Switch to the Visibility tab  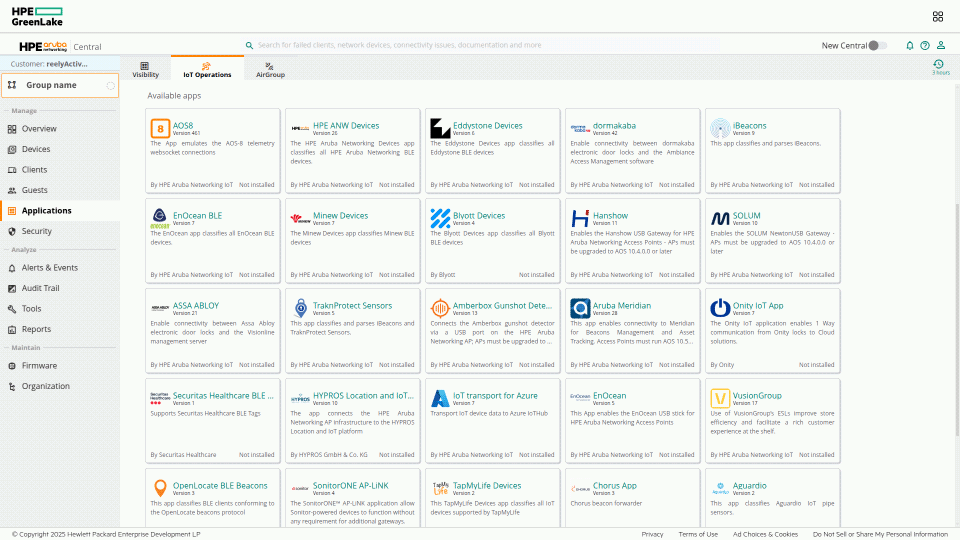pos(145,69)
